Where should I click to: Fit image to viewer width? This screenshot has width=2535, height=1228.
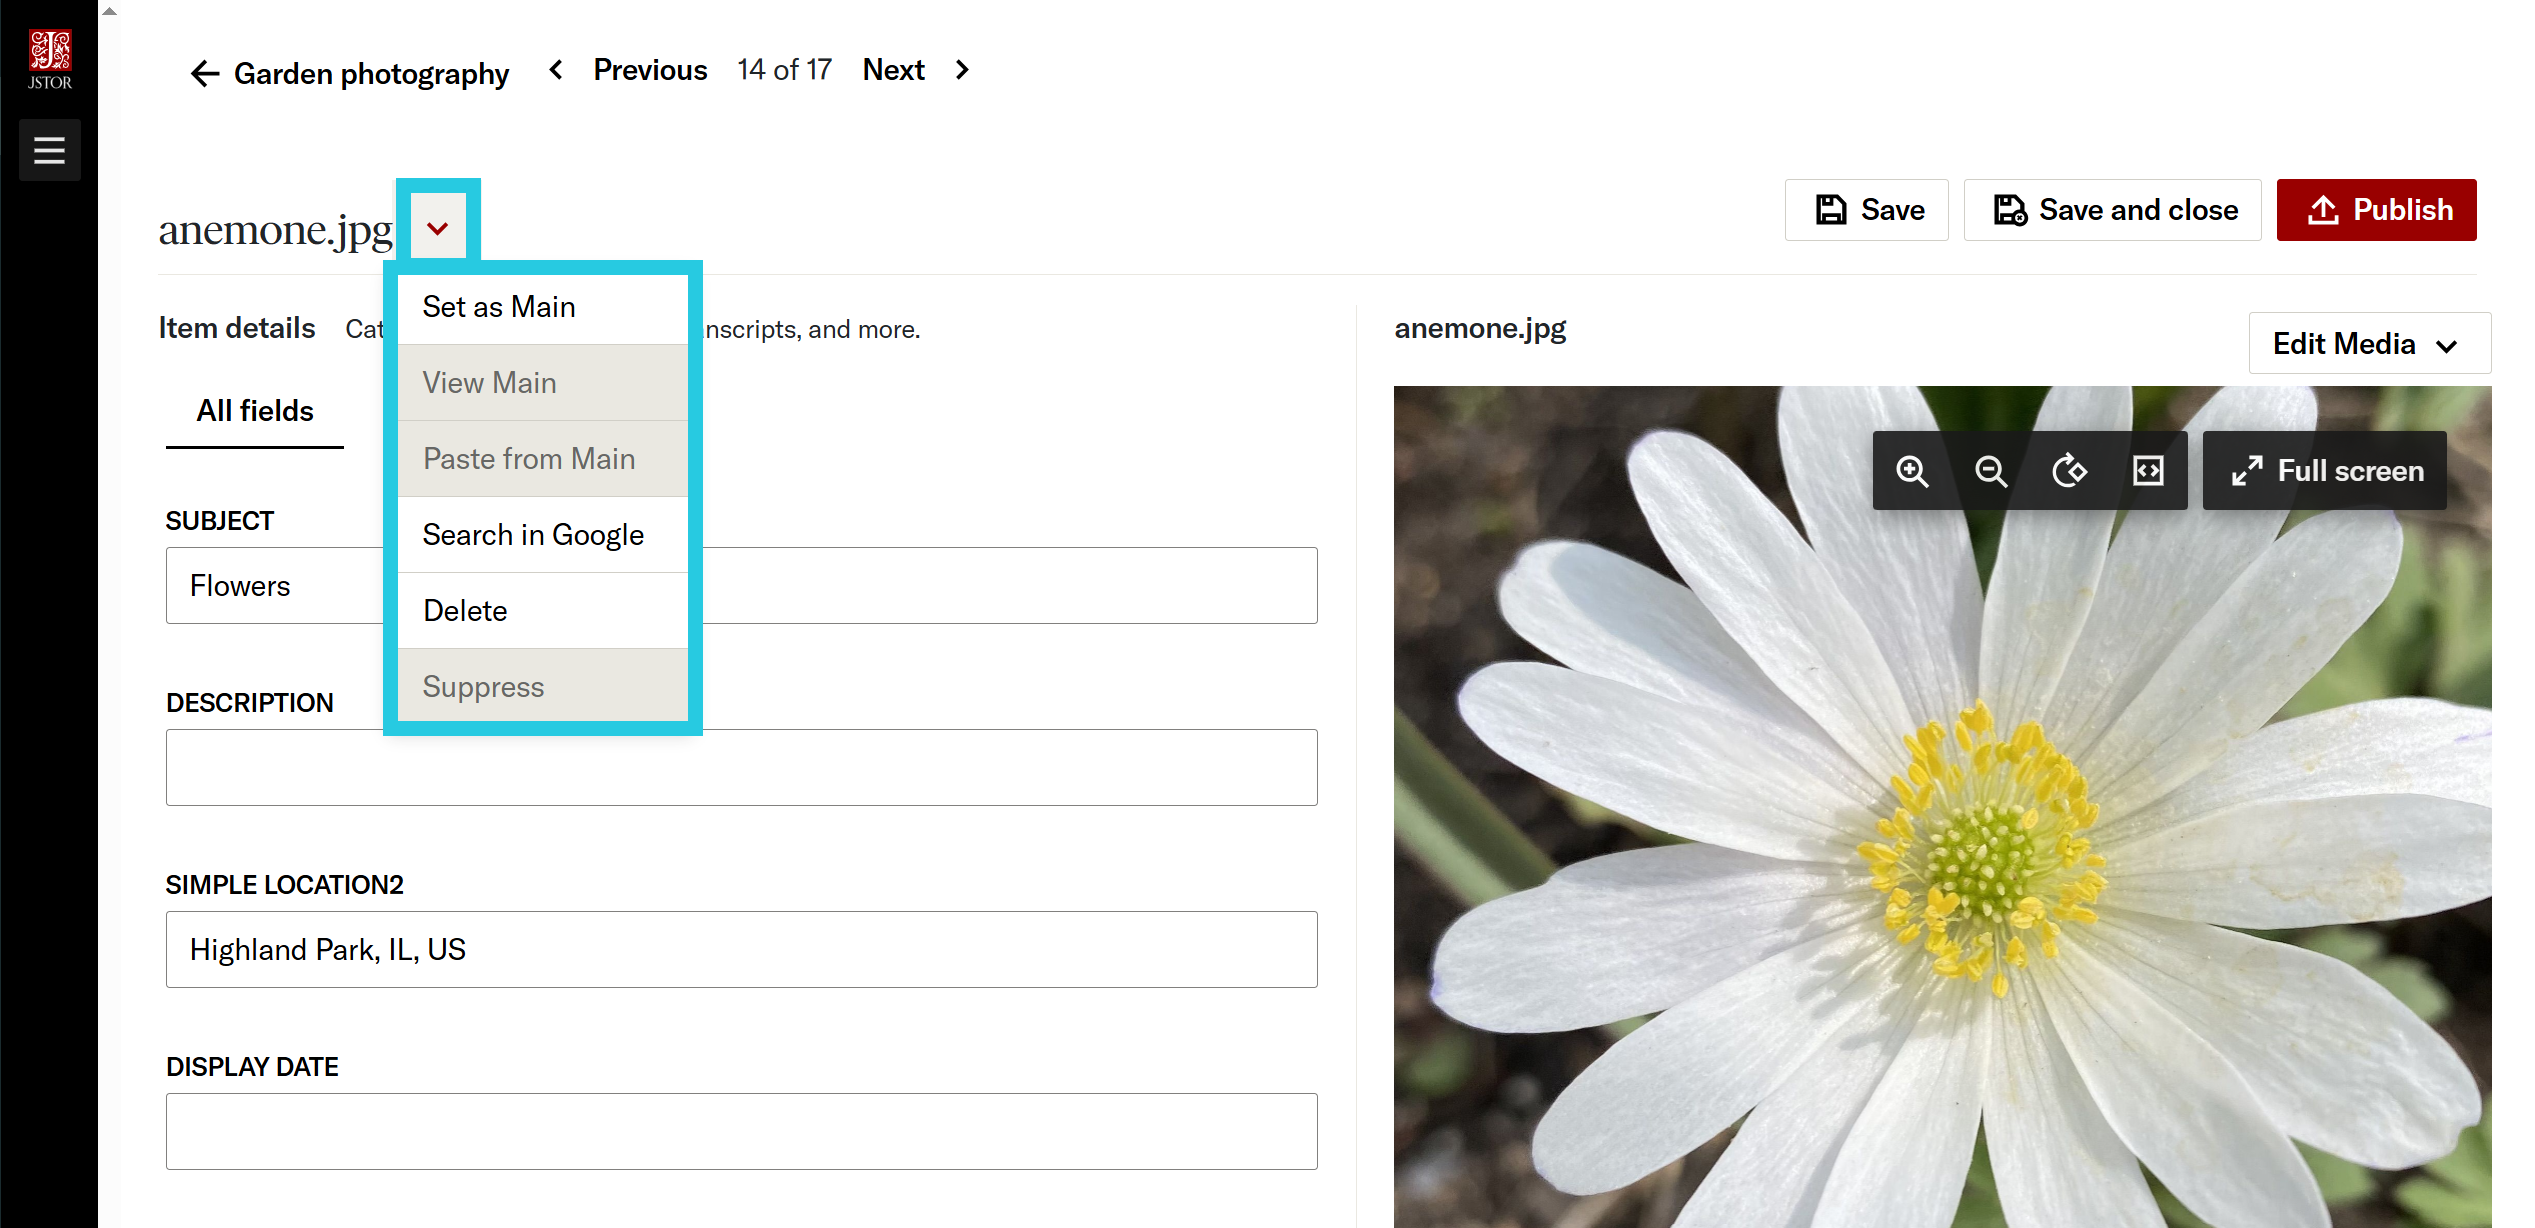[x=2148, y=471]
